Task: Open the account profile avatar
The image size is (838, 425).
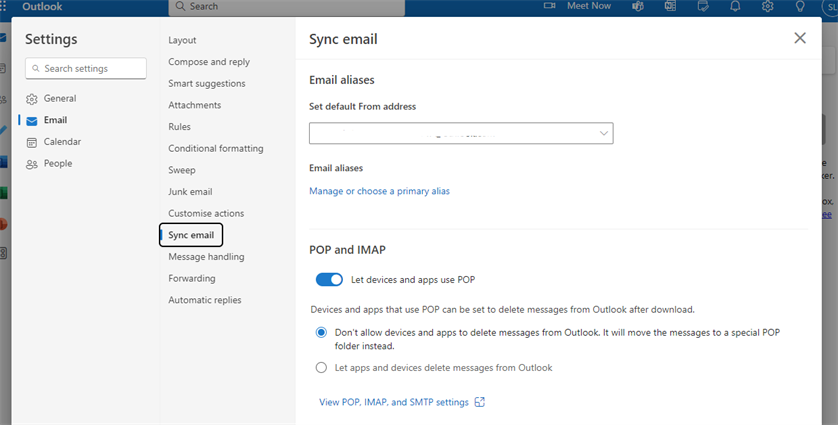Action: click(x=828, y=6)
